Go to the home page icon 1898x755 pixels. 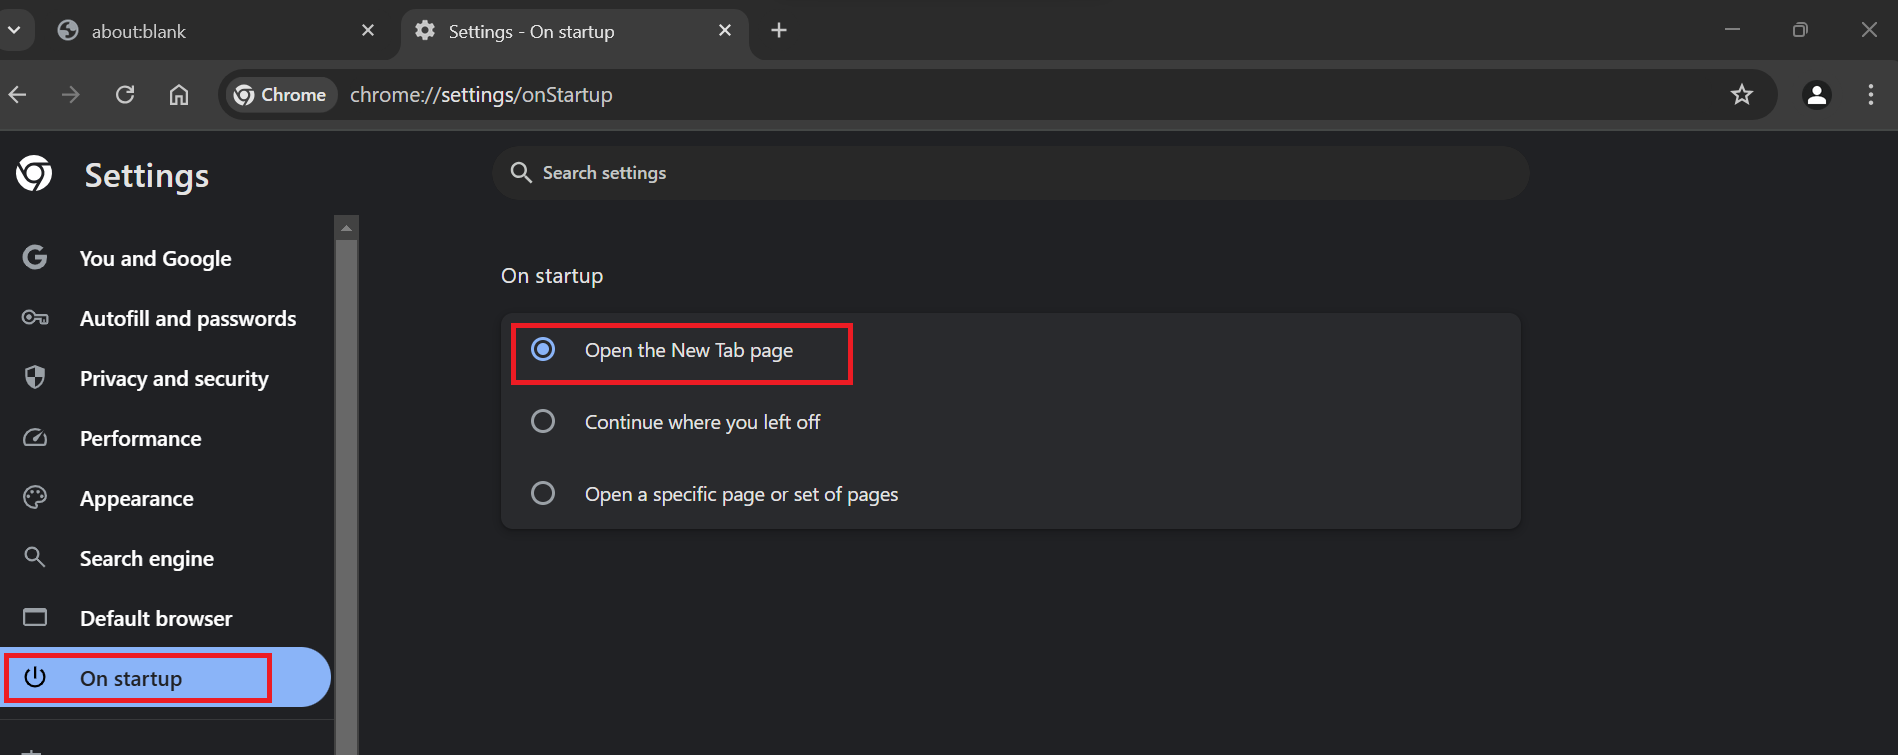pyautogui.click(x=179, y=95)
